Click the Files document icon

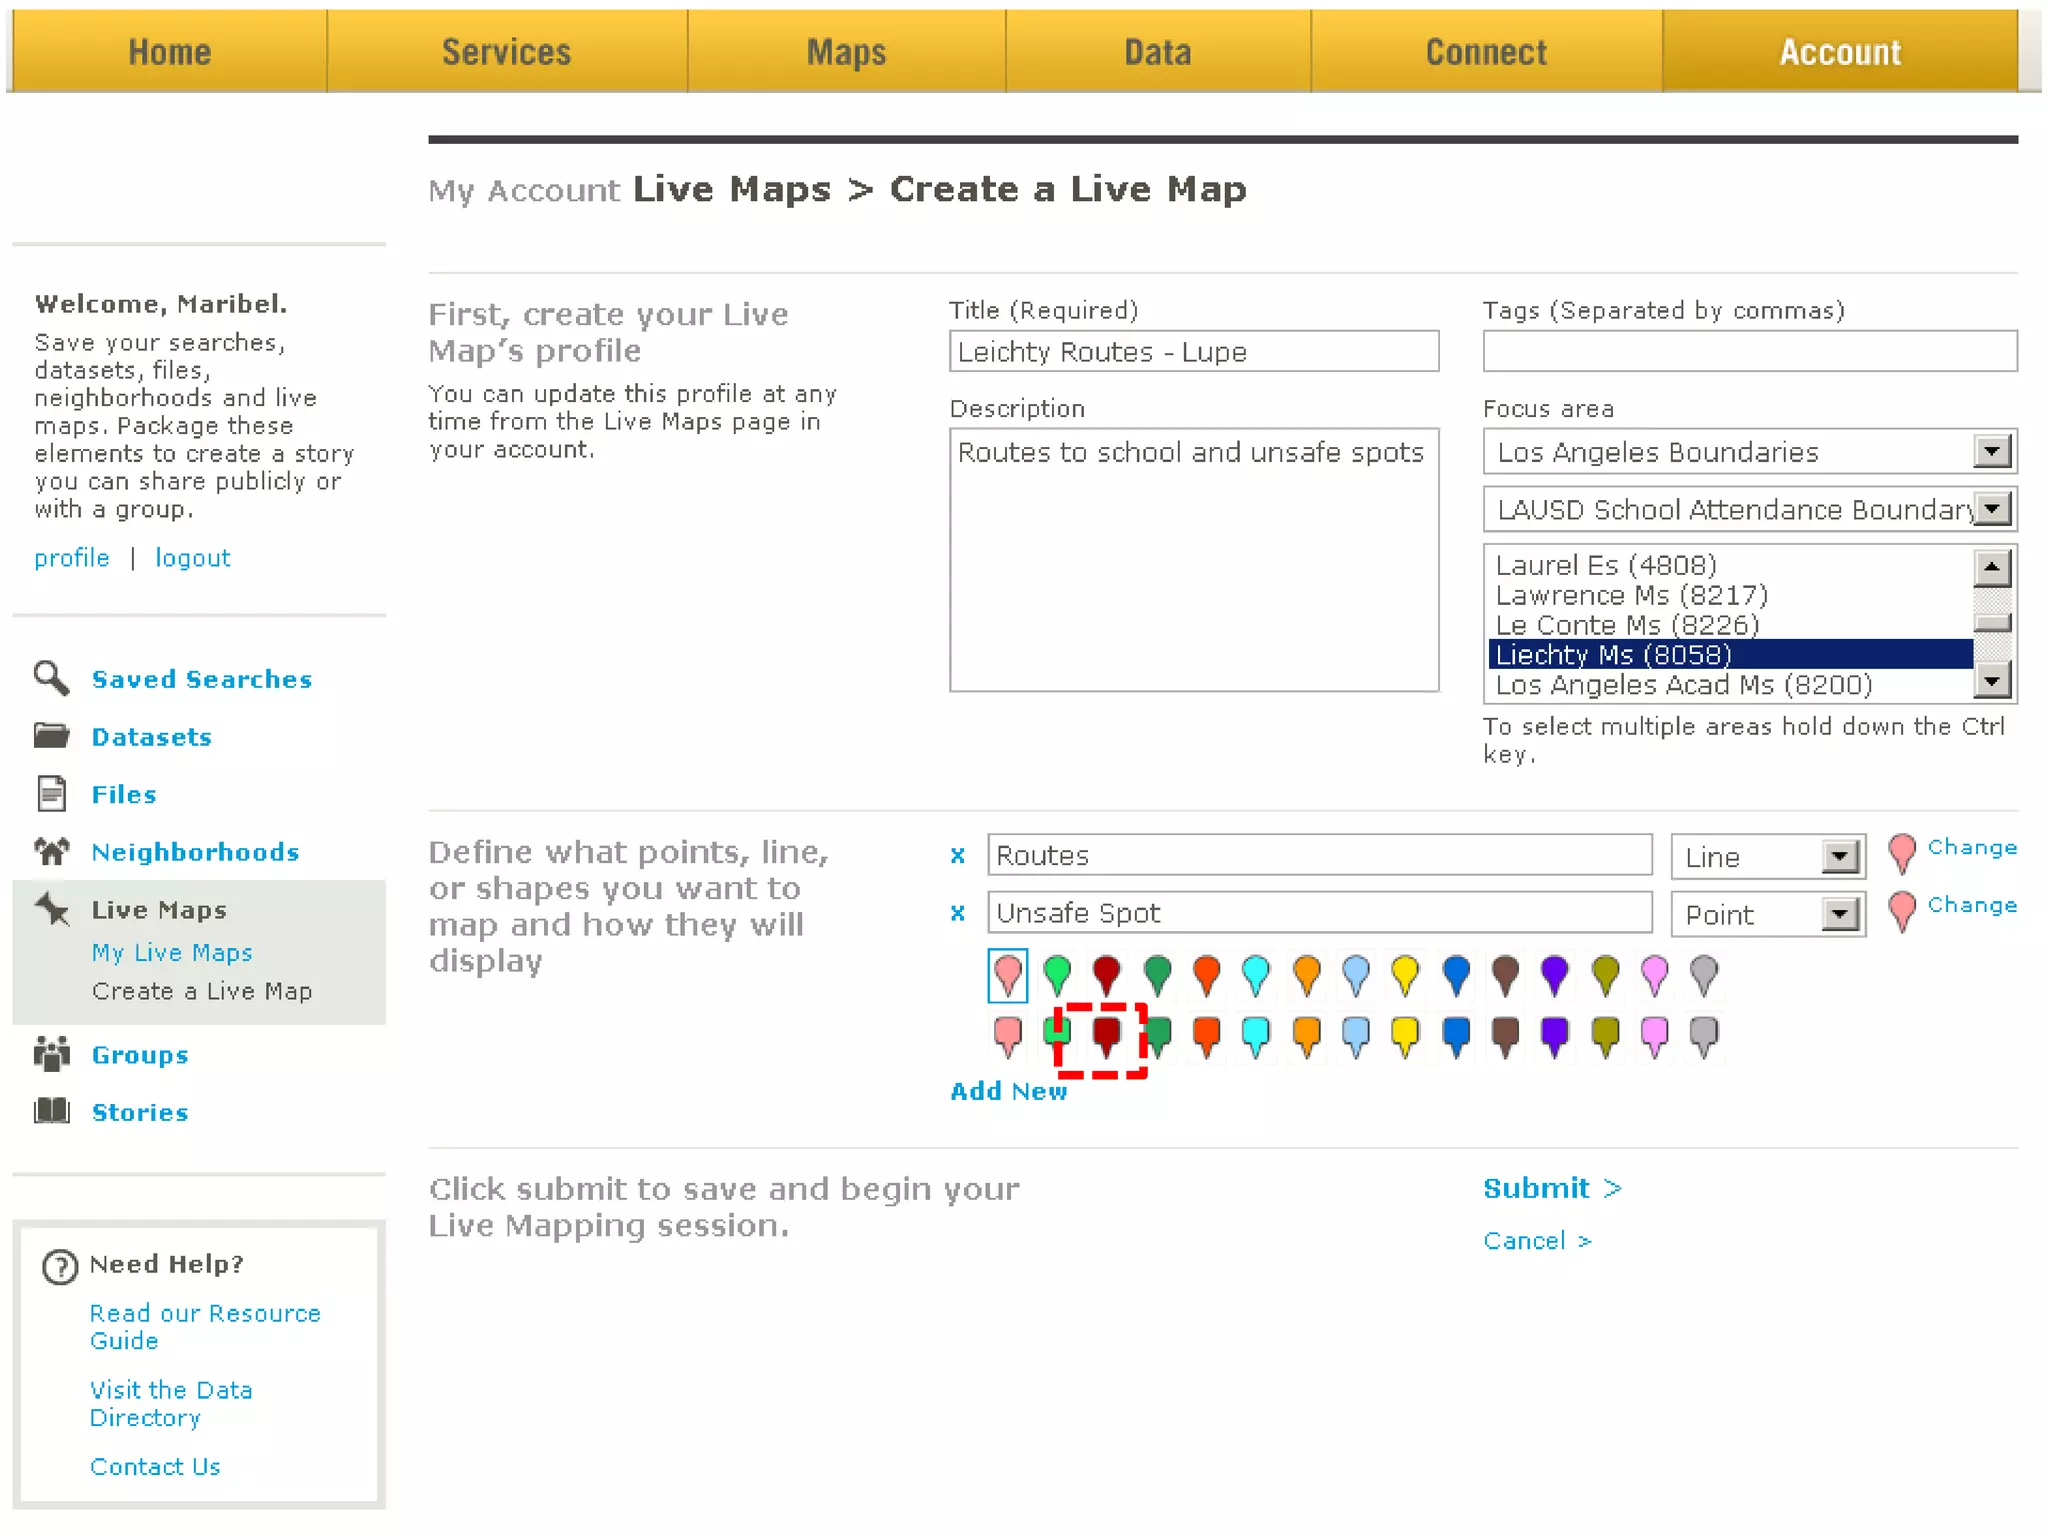point(51,794)
